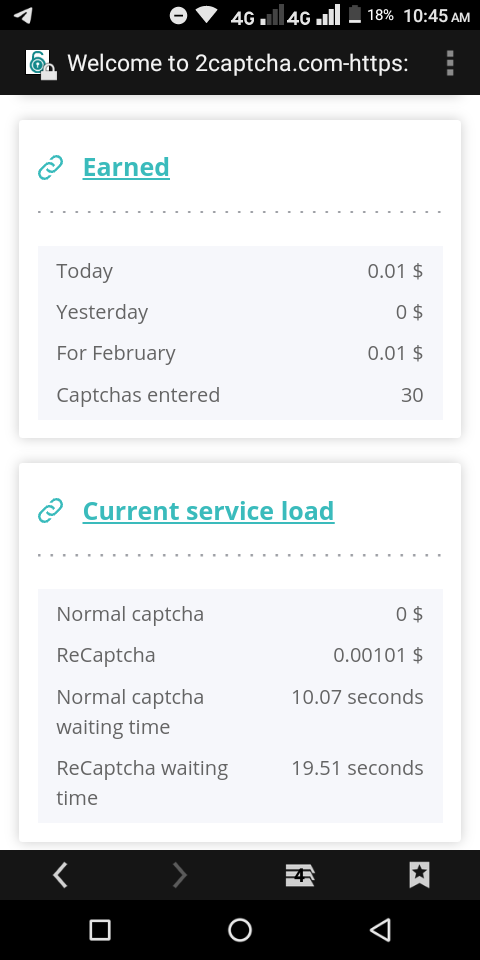Open the tabs switcher showing 4 tabs
This screenshot has height=960, width=480.
(x=300, y=876)
